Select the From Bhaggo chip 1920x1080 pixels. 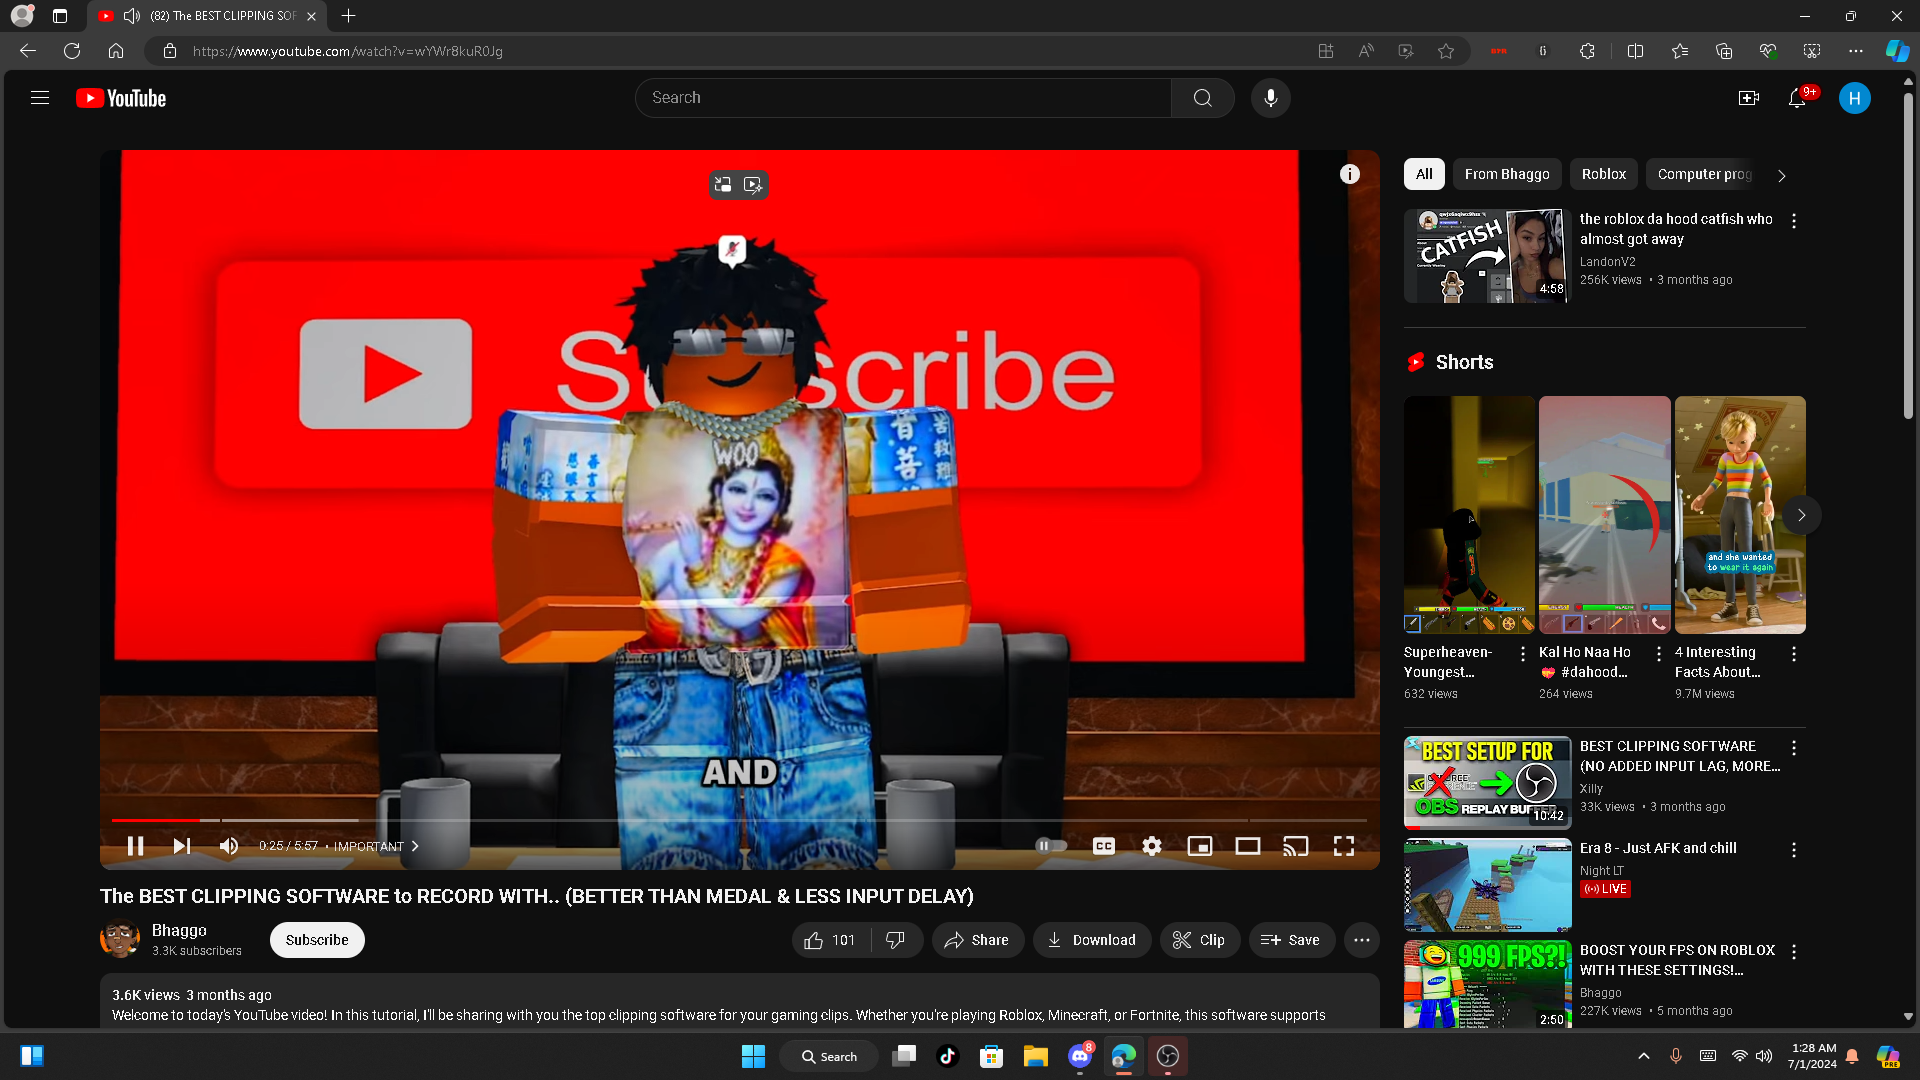(1507, 174)
